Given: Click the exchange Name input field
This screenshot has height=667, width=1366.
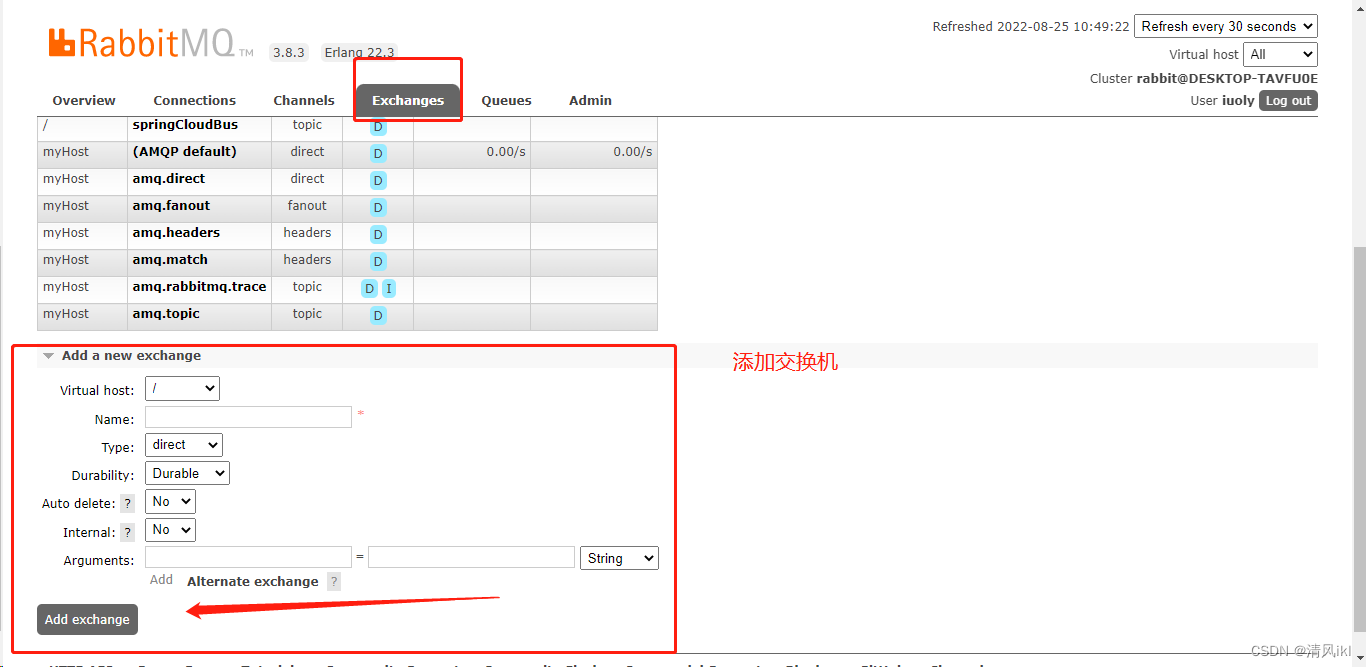Looking at the screenshot, I should click(x=248, y=417).
